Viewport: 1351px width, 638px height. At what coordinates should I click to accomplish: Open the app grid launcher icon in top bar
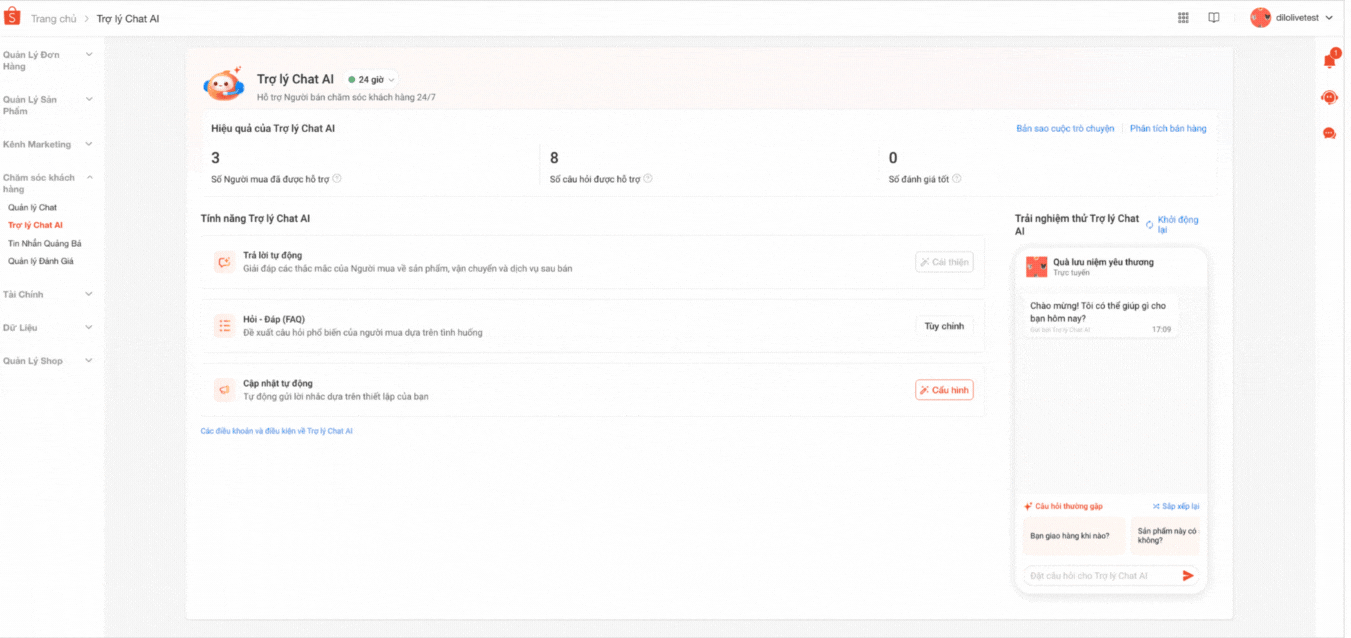pyautogui.click(x=1183, y=17)
